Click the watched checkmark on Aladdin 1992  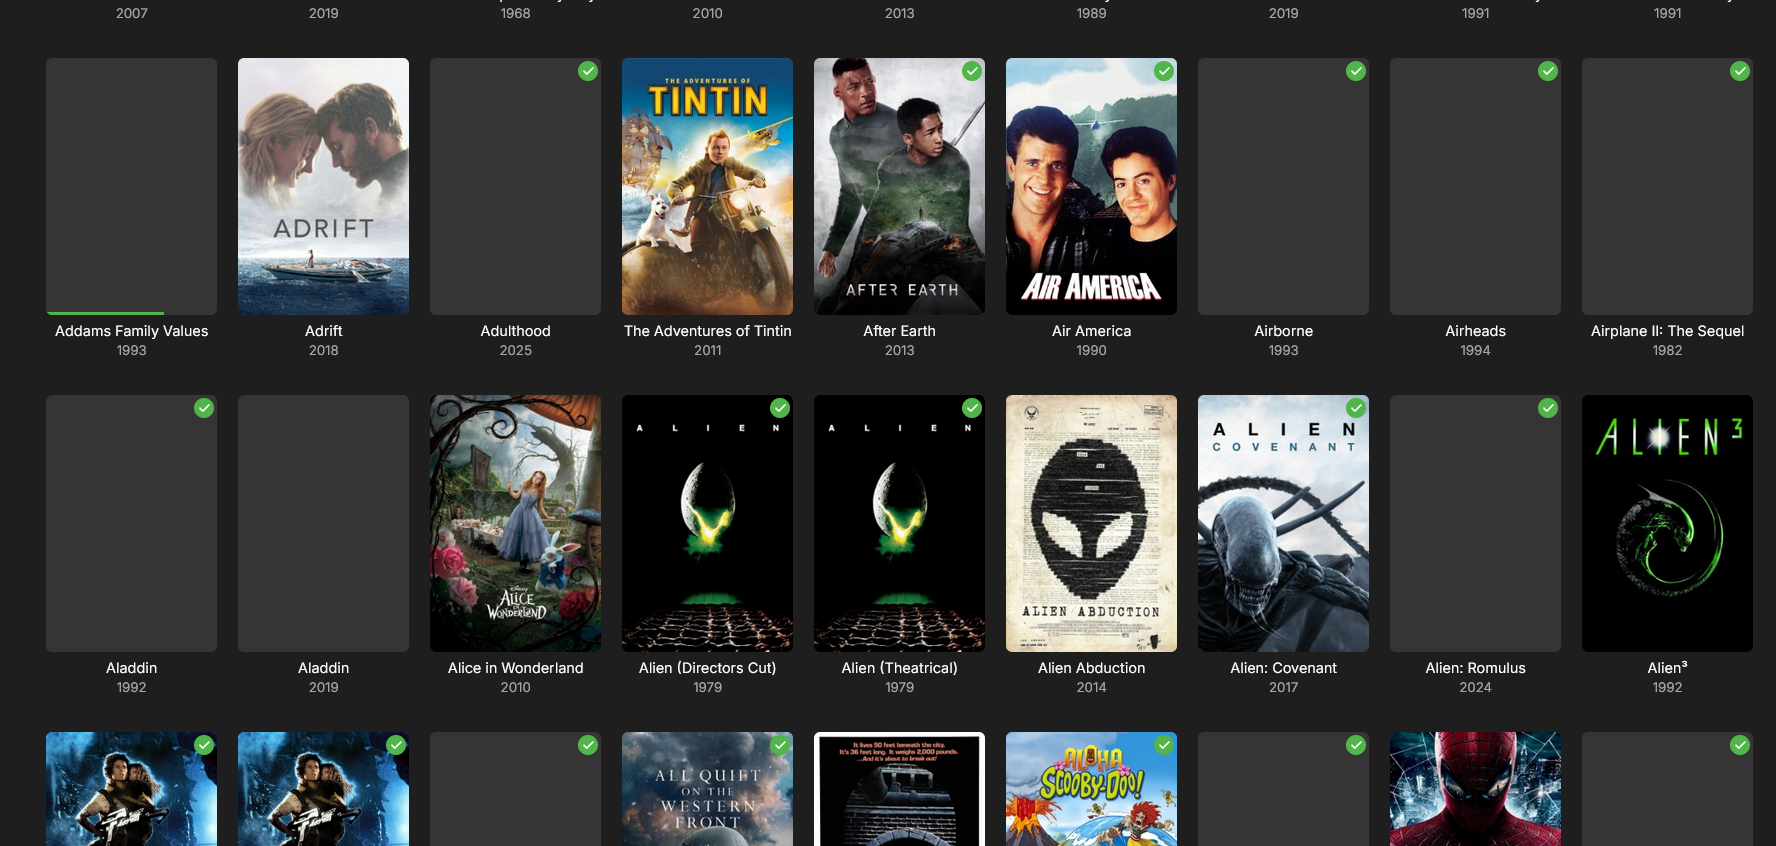click(x=204, y=408)
